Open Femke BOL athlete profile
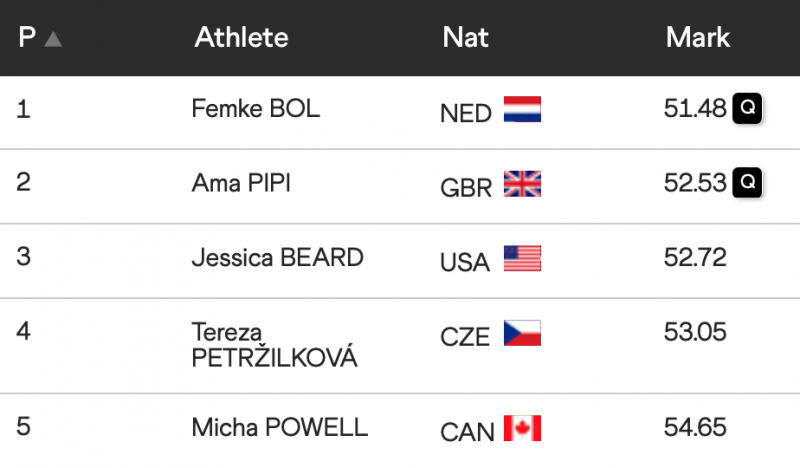800x468 pixels. 255,108
